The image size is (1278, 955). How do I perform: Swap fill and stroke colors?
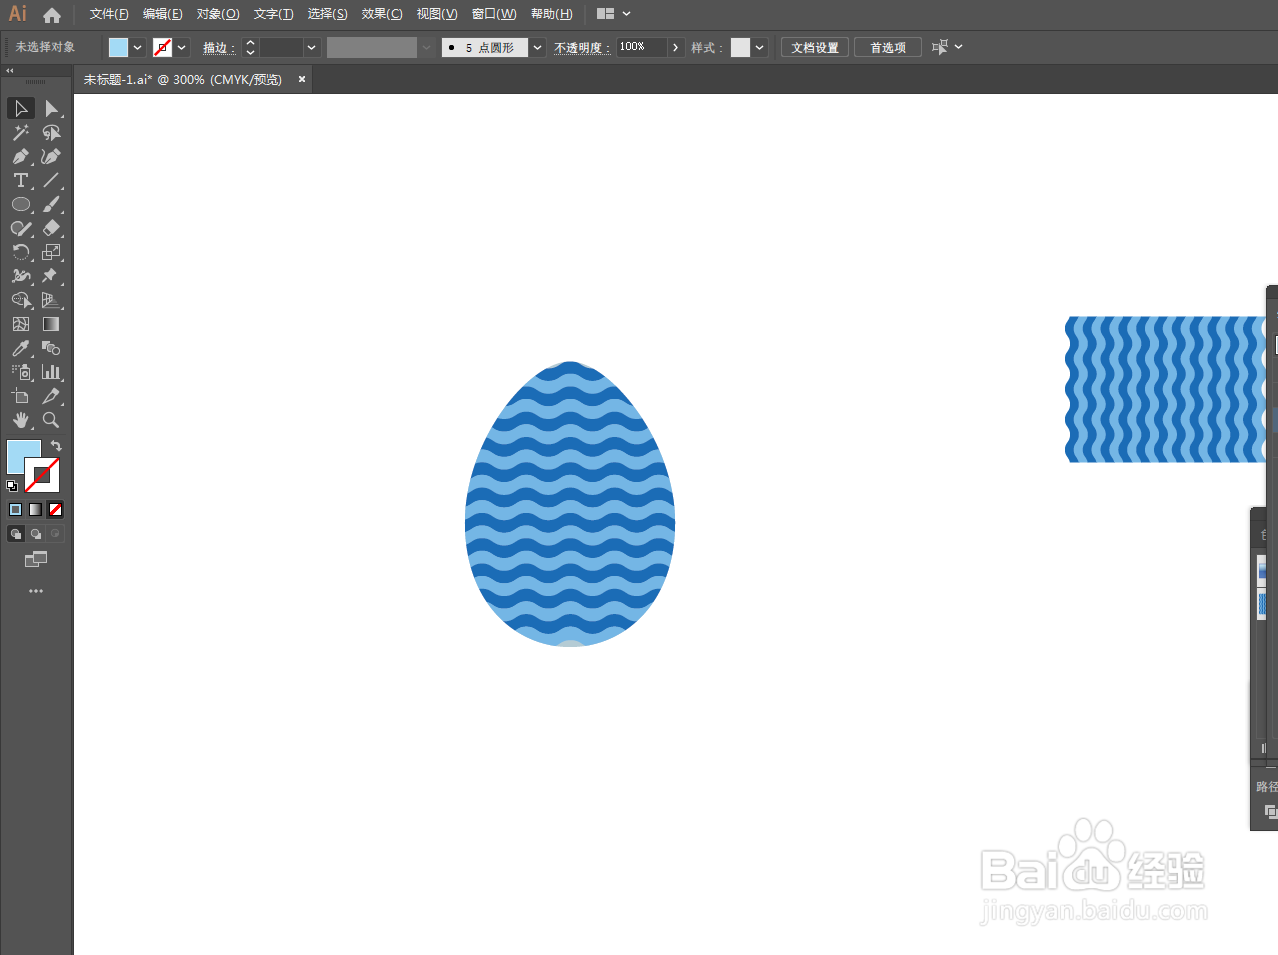(56, 446)
